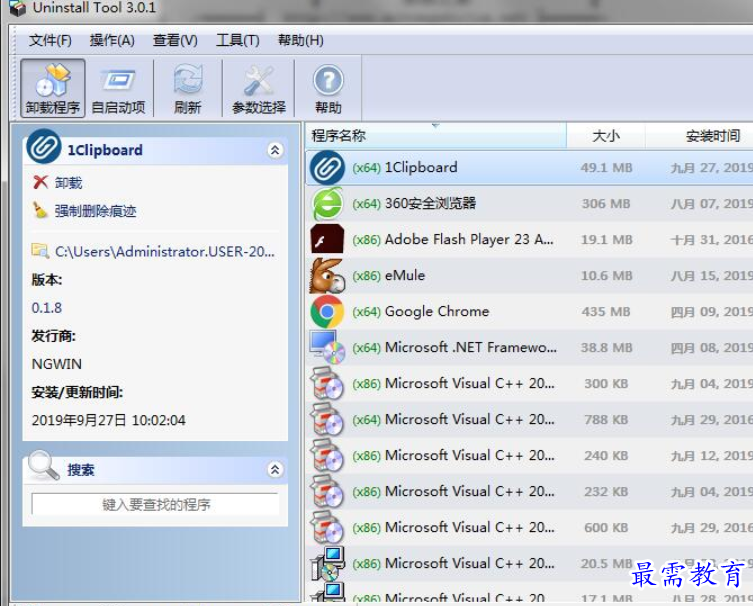This screenshot has width=753, height=606.
Task: Click the 10.6 MB size cell
Action: pos(607,276)
